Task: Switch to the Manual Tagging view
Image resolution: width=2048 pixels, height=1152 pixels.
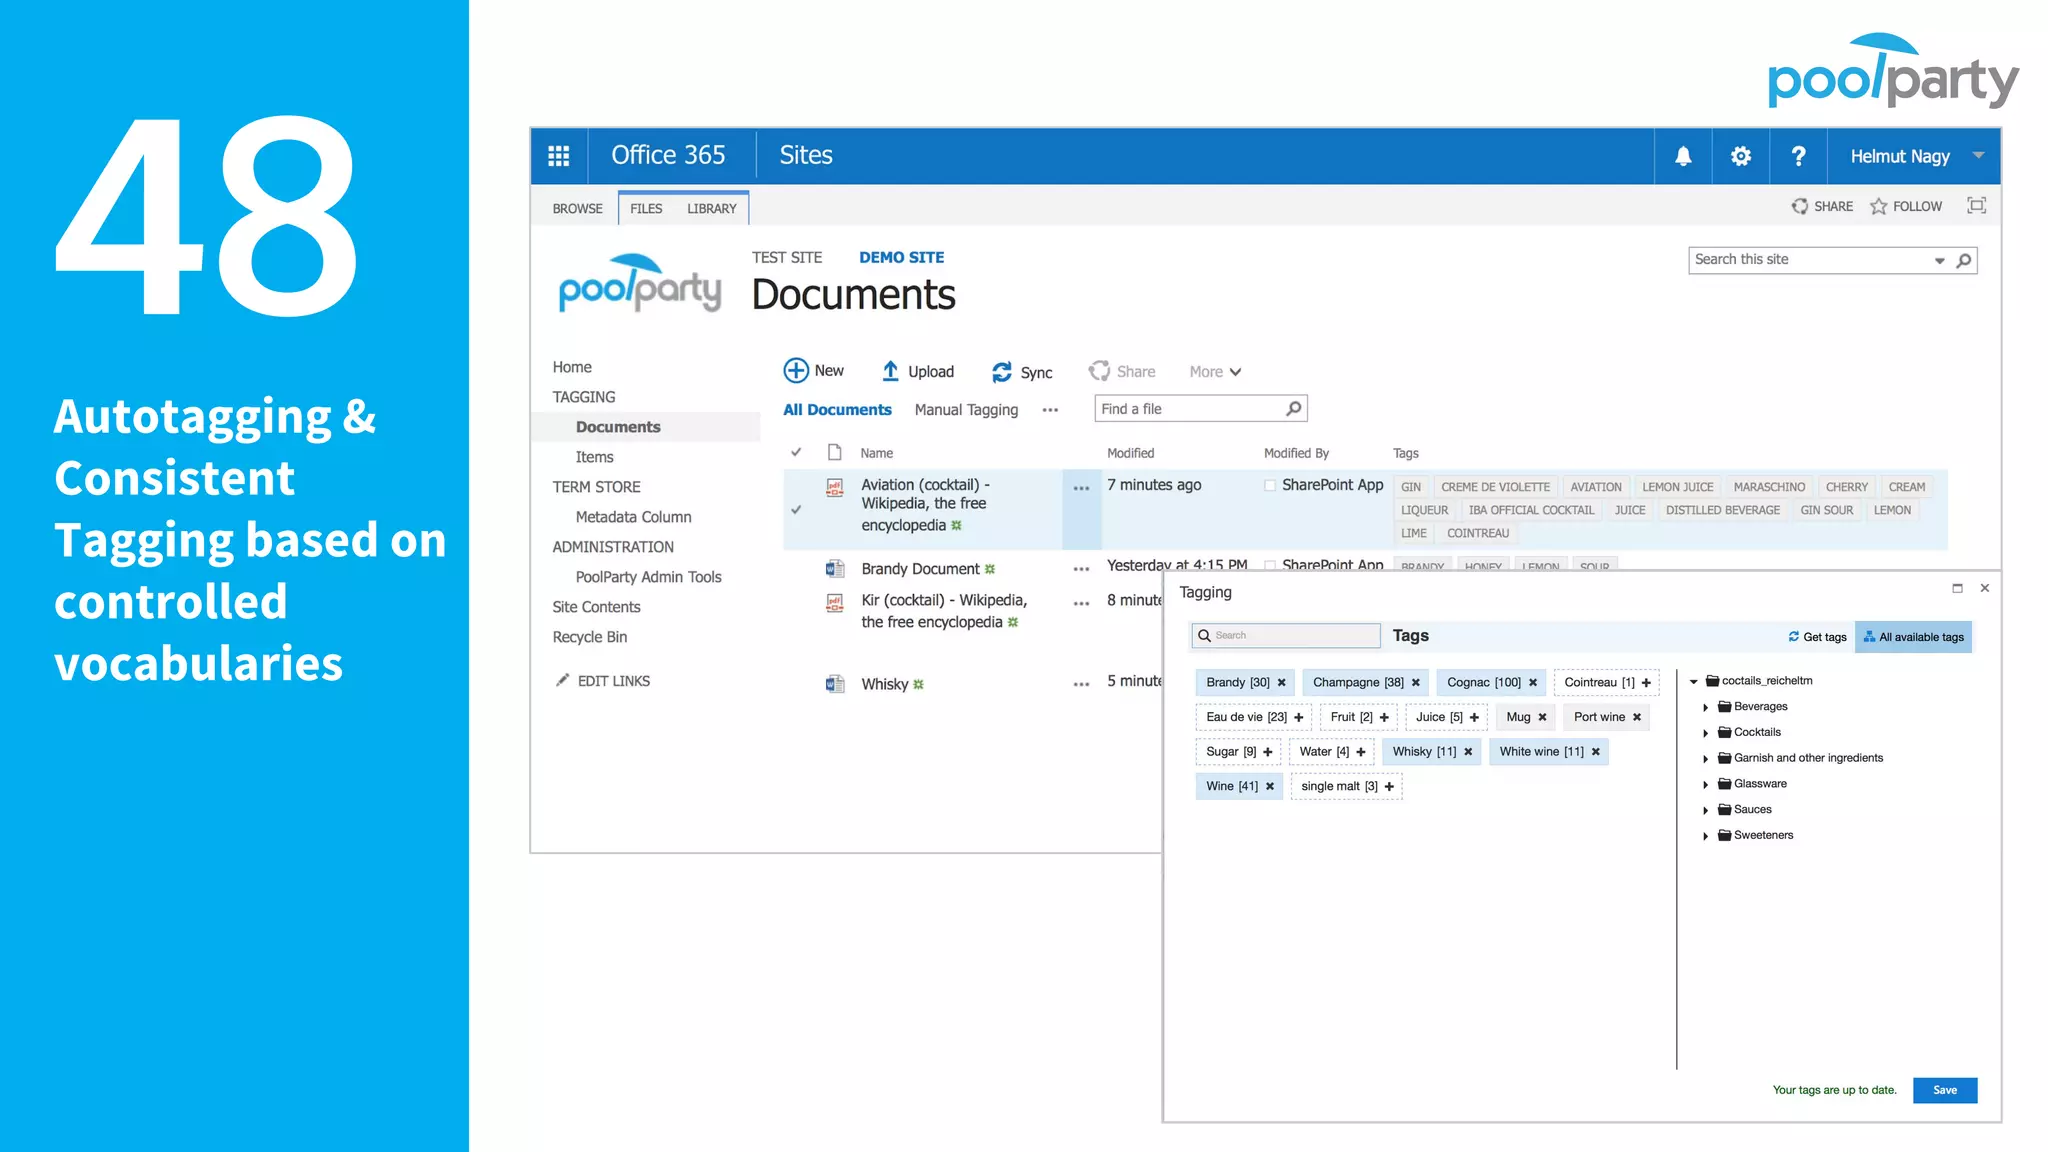Action: tap(966, 410)
